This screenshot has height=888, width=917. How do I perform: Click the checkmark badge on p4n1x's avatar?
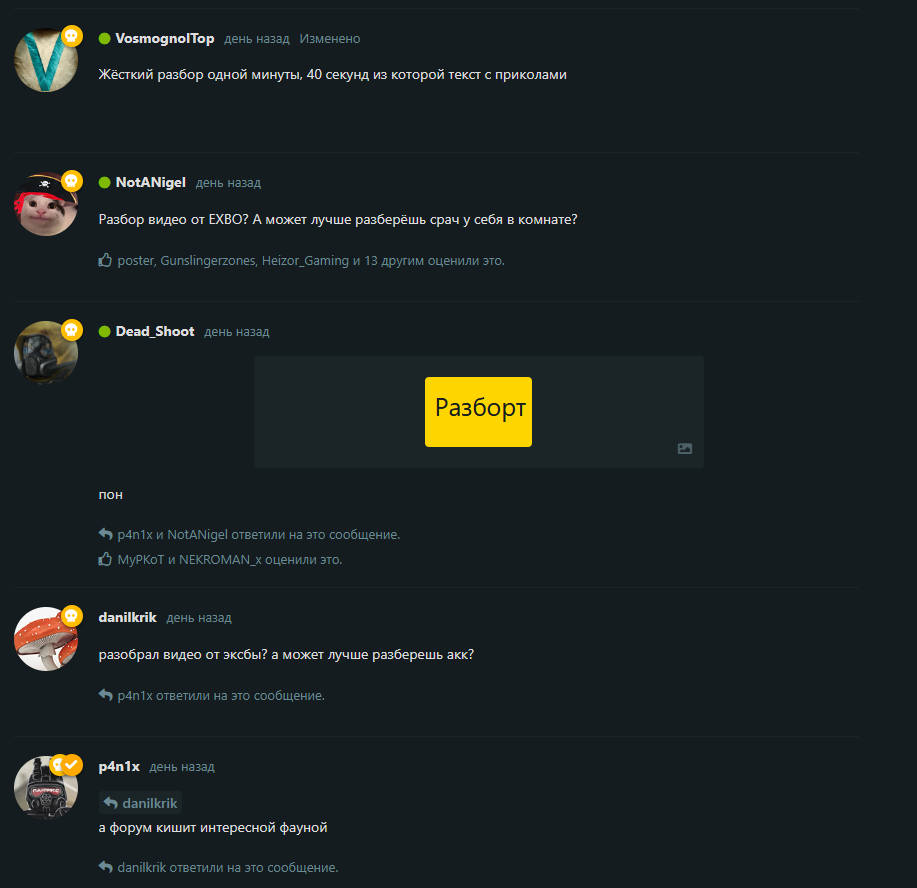tap(72, 765)
